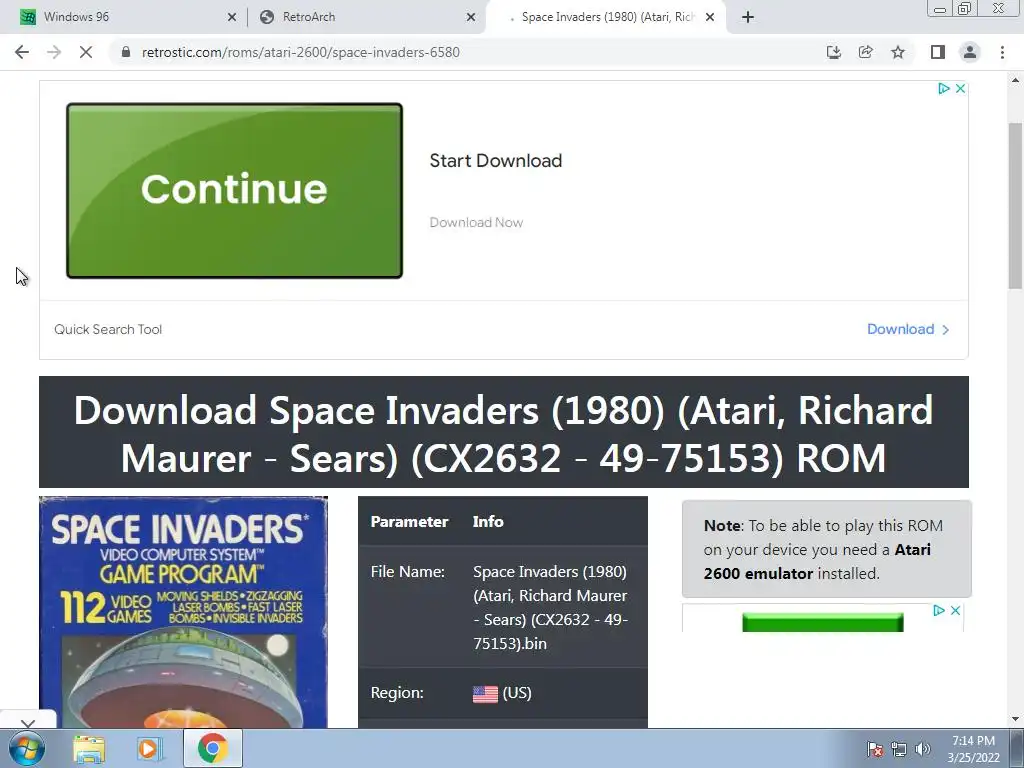Click the scrollbar down arrow
Image resolution: width=1024 pixels, height=768 pixels.
1015,720
